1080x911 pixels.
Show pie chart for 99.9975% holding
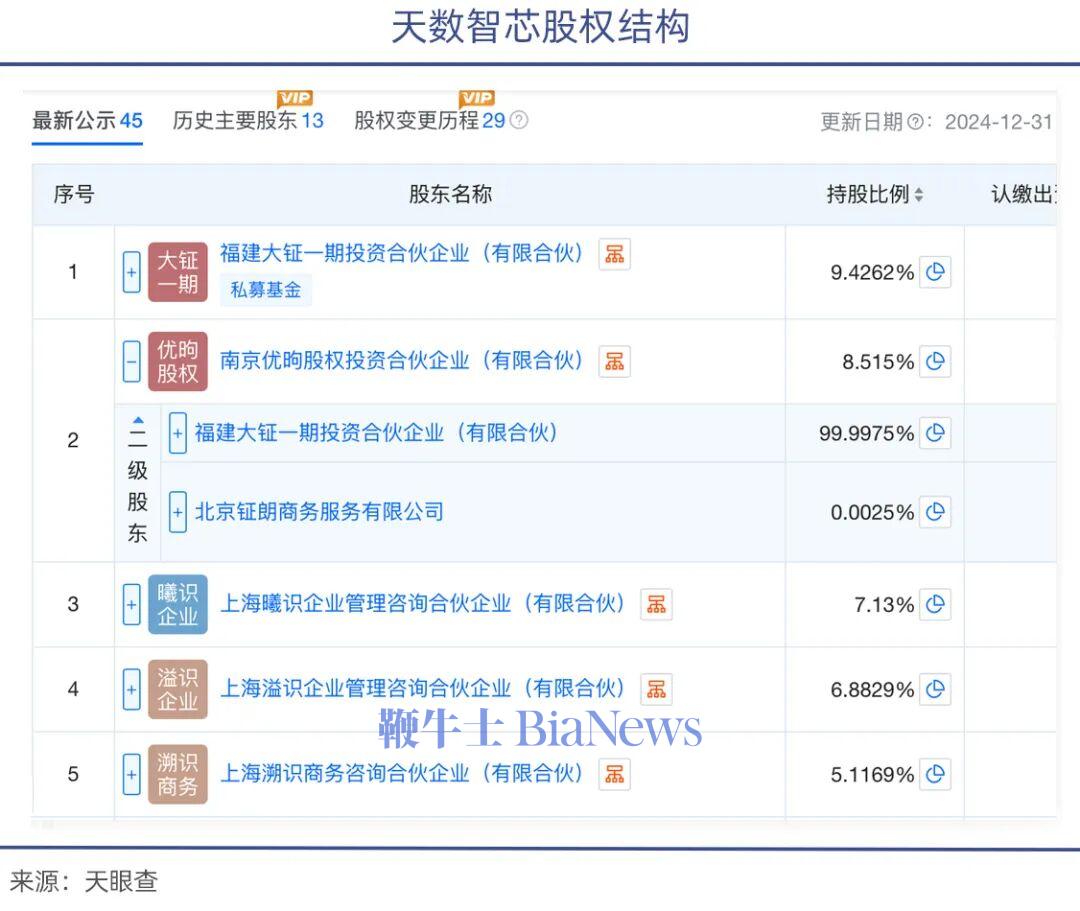point(935,433)
